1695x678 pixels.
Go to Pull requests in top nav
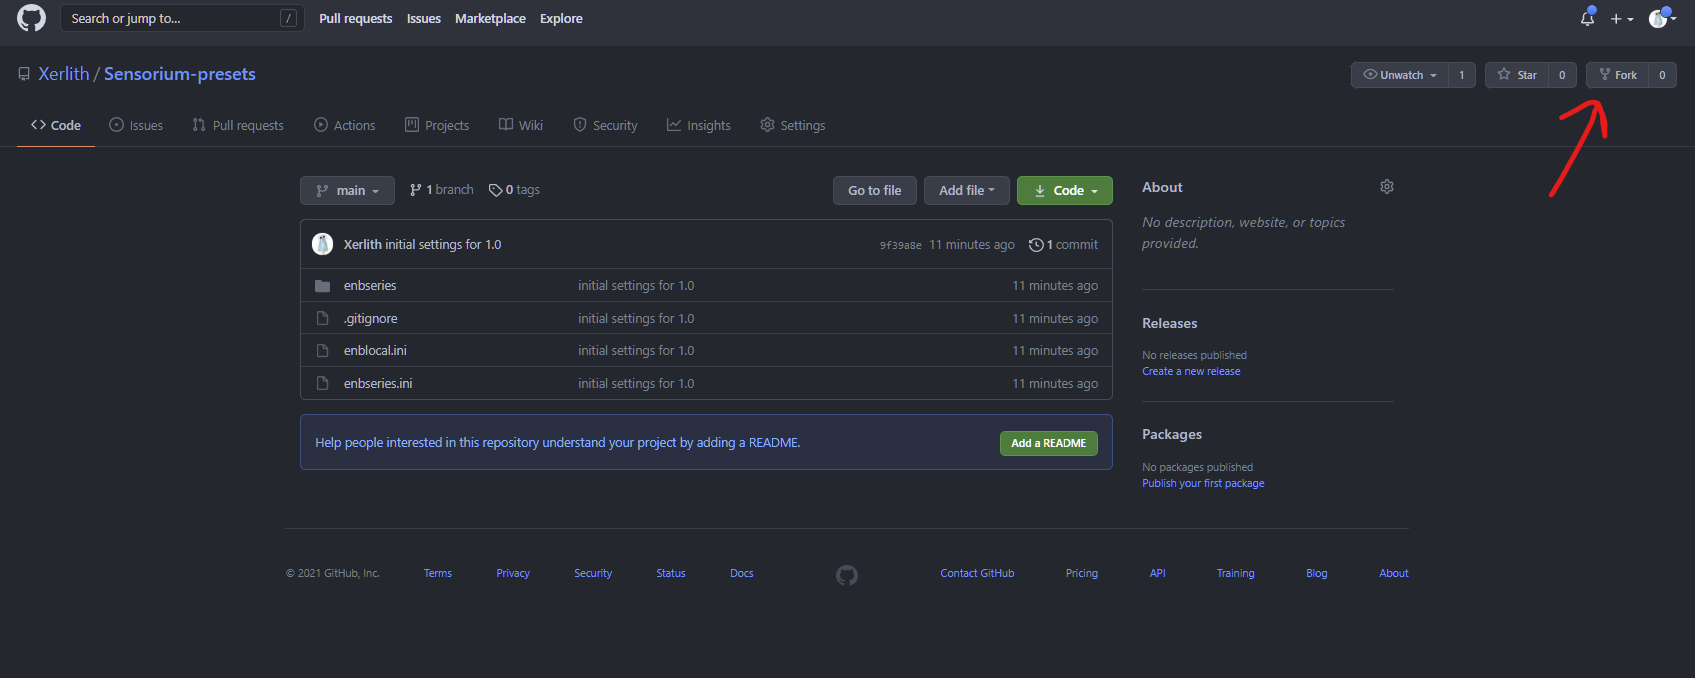[x=355, y=19]
